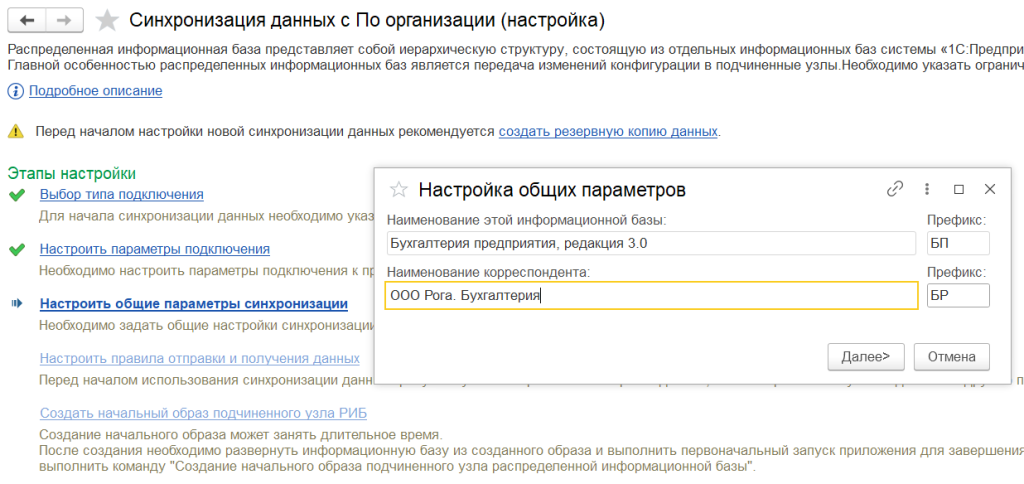Click the prefix field containing БР

[x=957, y=295]
